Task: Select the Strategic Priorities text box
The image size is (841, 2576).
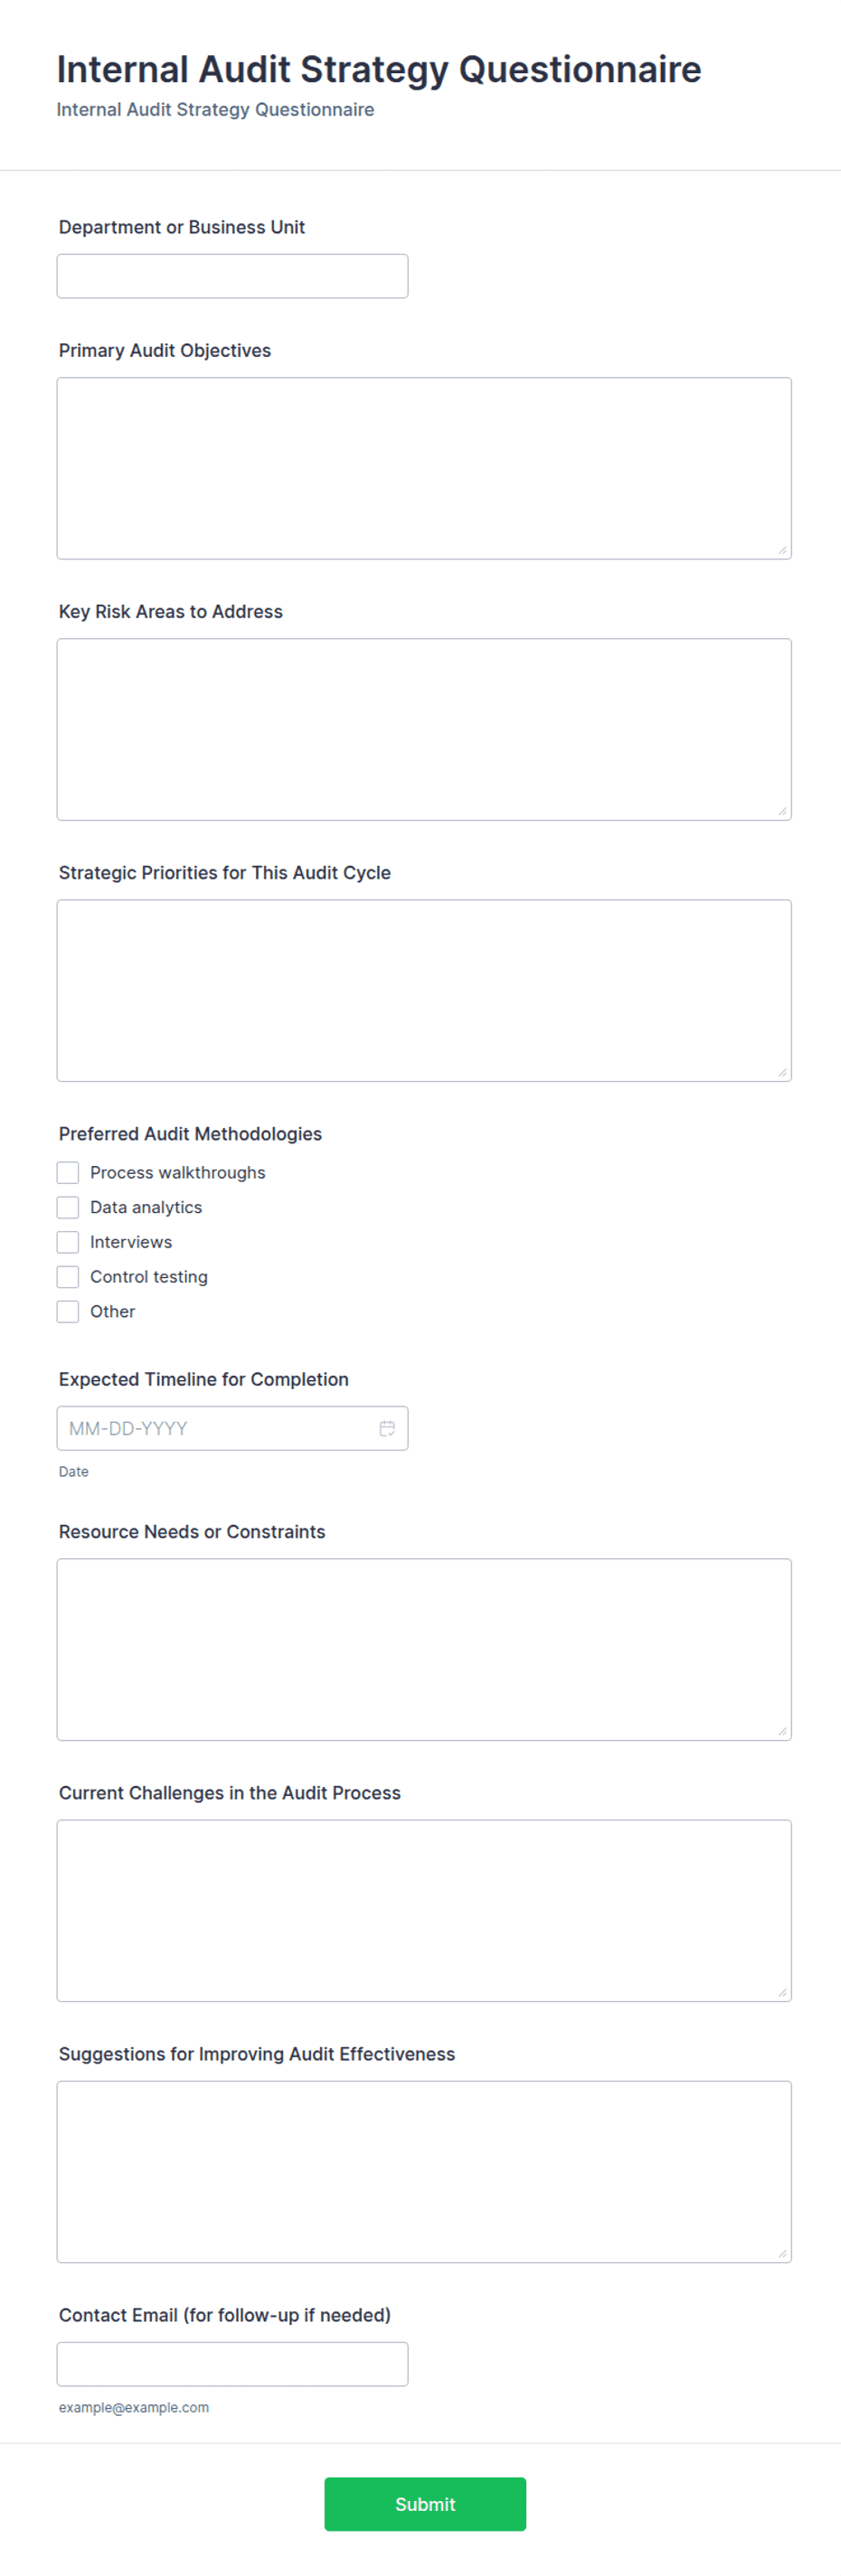Action: (424, 990)
